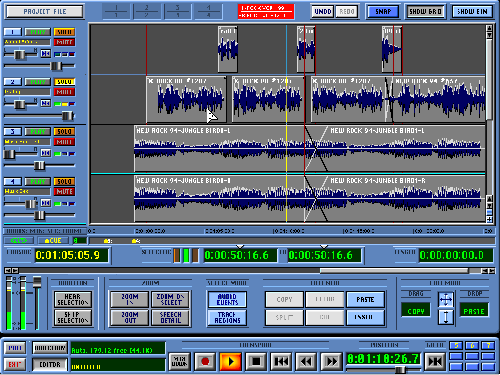The height and width of the screenshot is (375, 500).
Task: Click the return-to-start transport button
Action: [x=281, y=361]
